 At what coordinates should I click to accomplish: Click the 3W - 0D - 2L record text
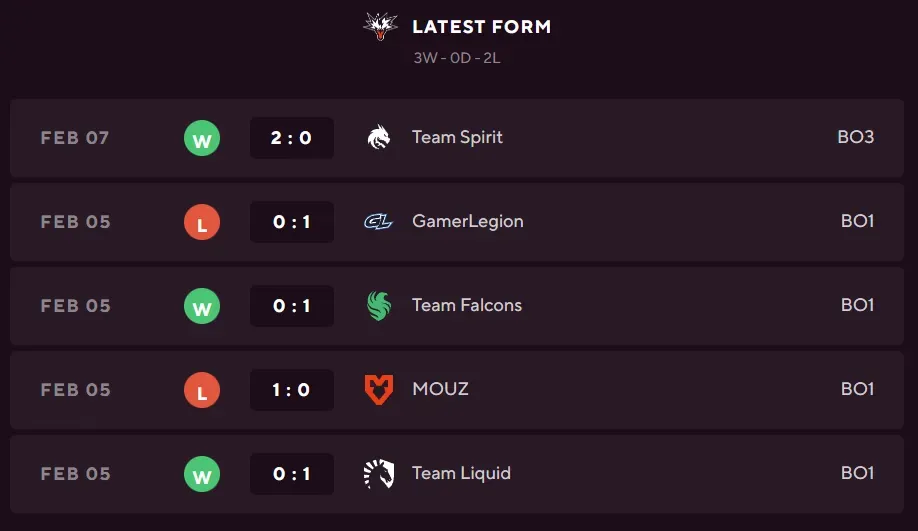pyautogui.click(x=457, y=58)
